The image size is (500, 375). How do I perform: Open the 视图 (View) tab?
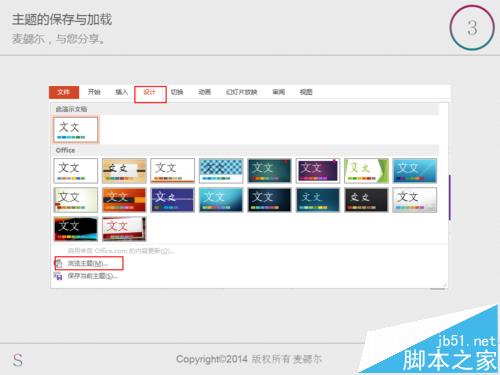click(x=306, y=92)
